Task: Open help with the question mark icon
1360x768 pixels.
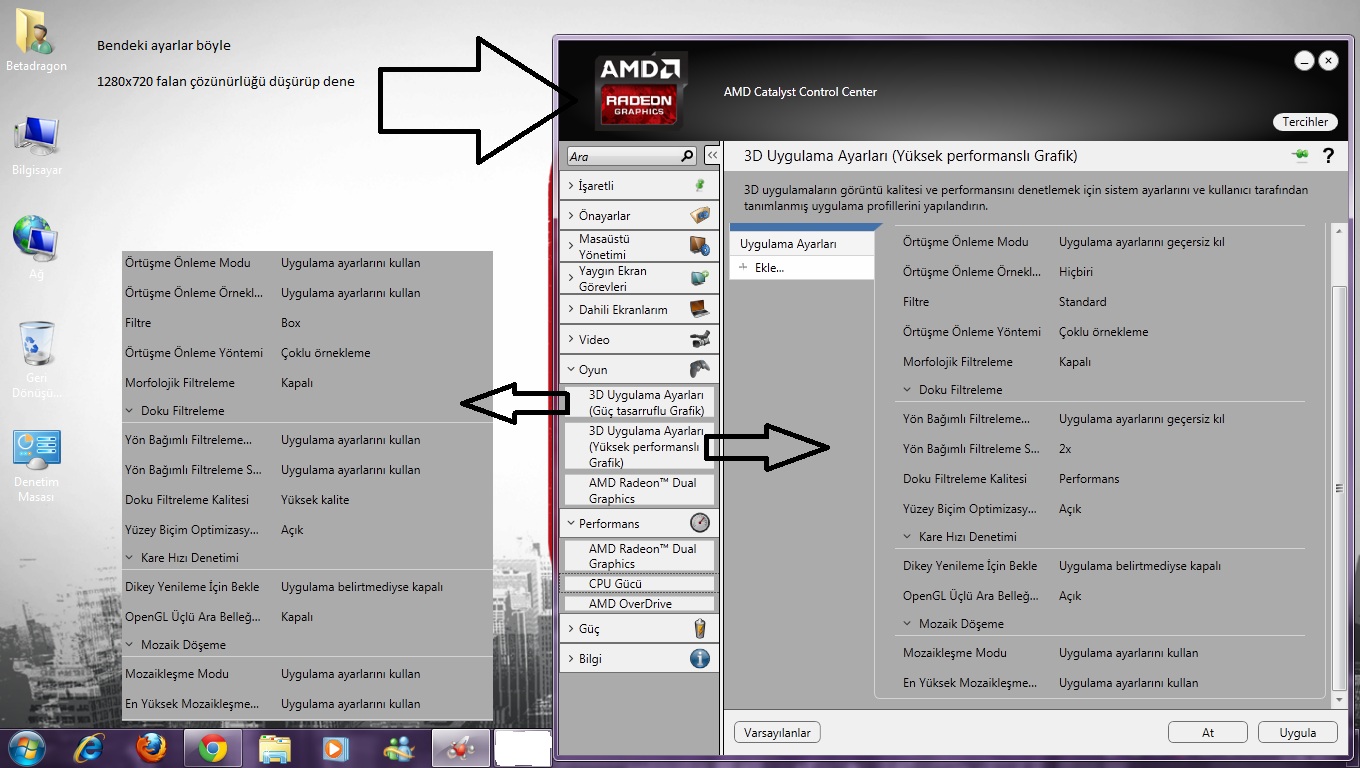Action: point(1328,156)
